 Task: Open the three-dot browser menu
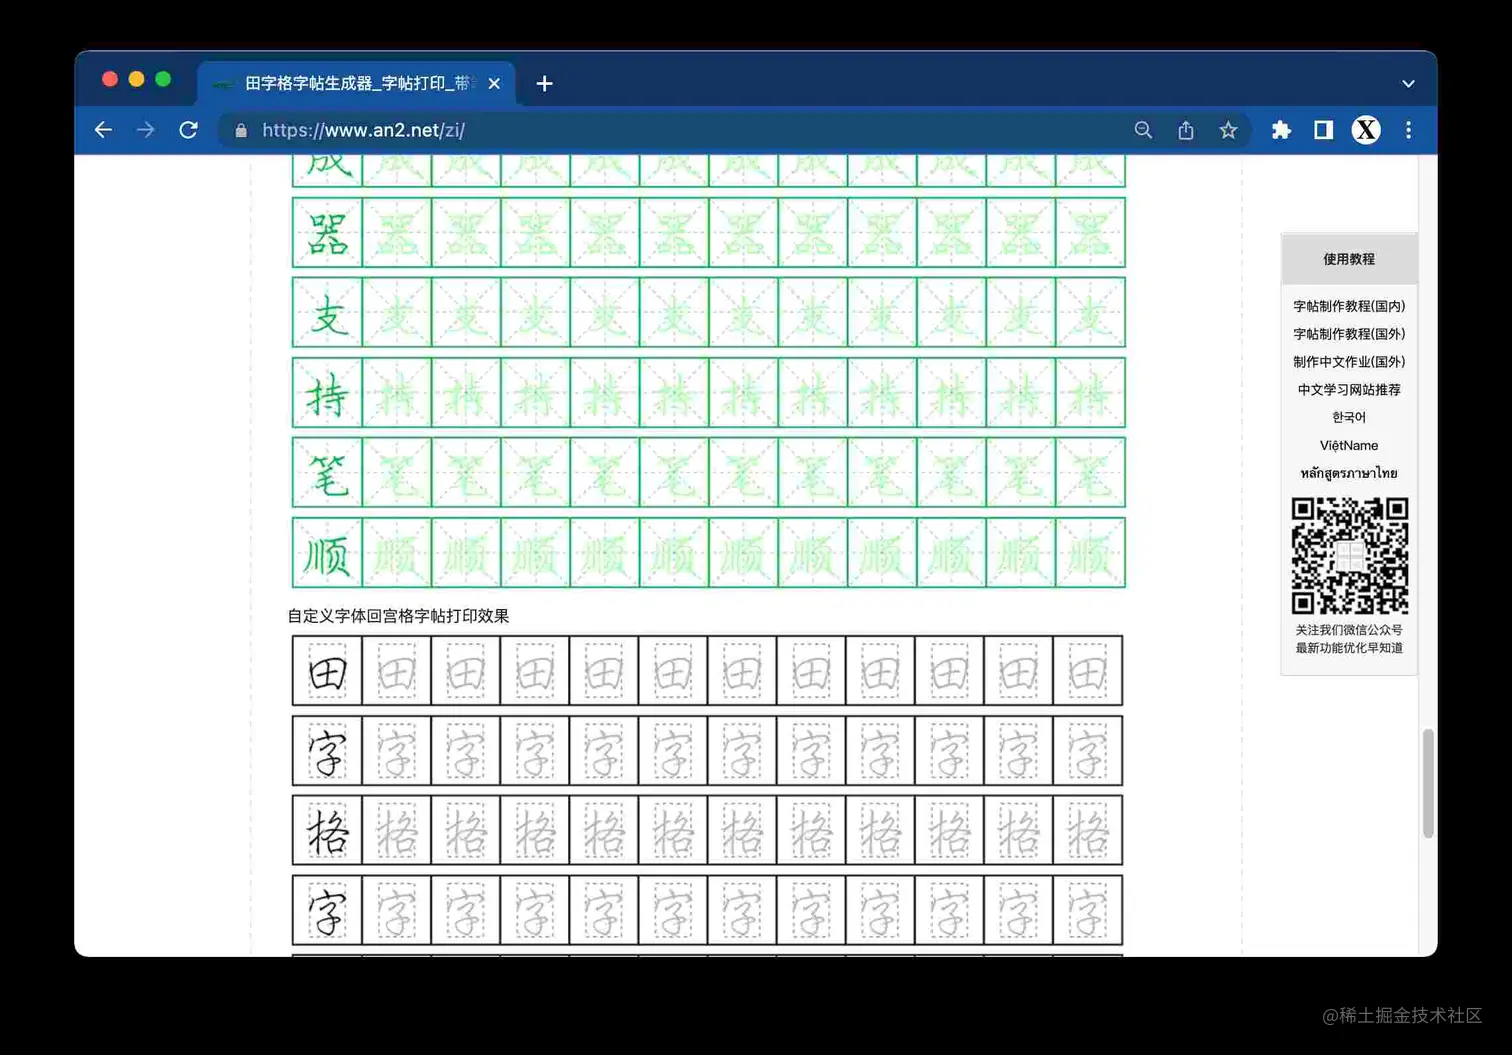point(1408,130)
